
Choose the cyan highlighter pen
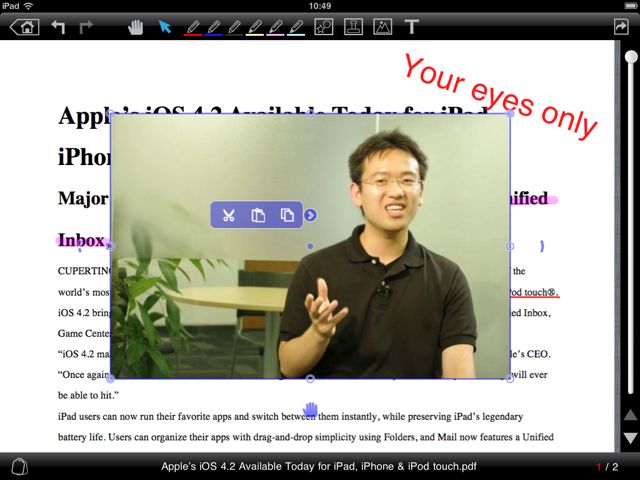pyautogui.click(x=296, y=28)
